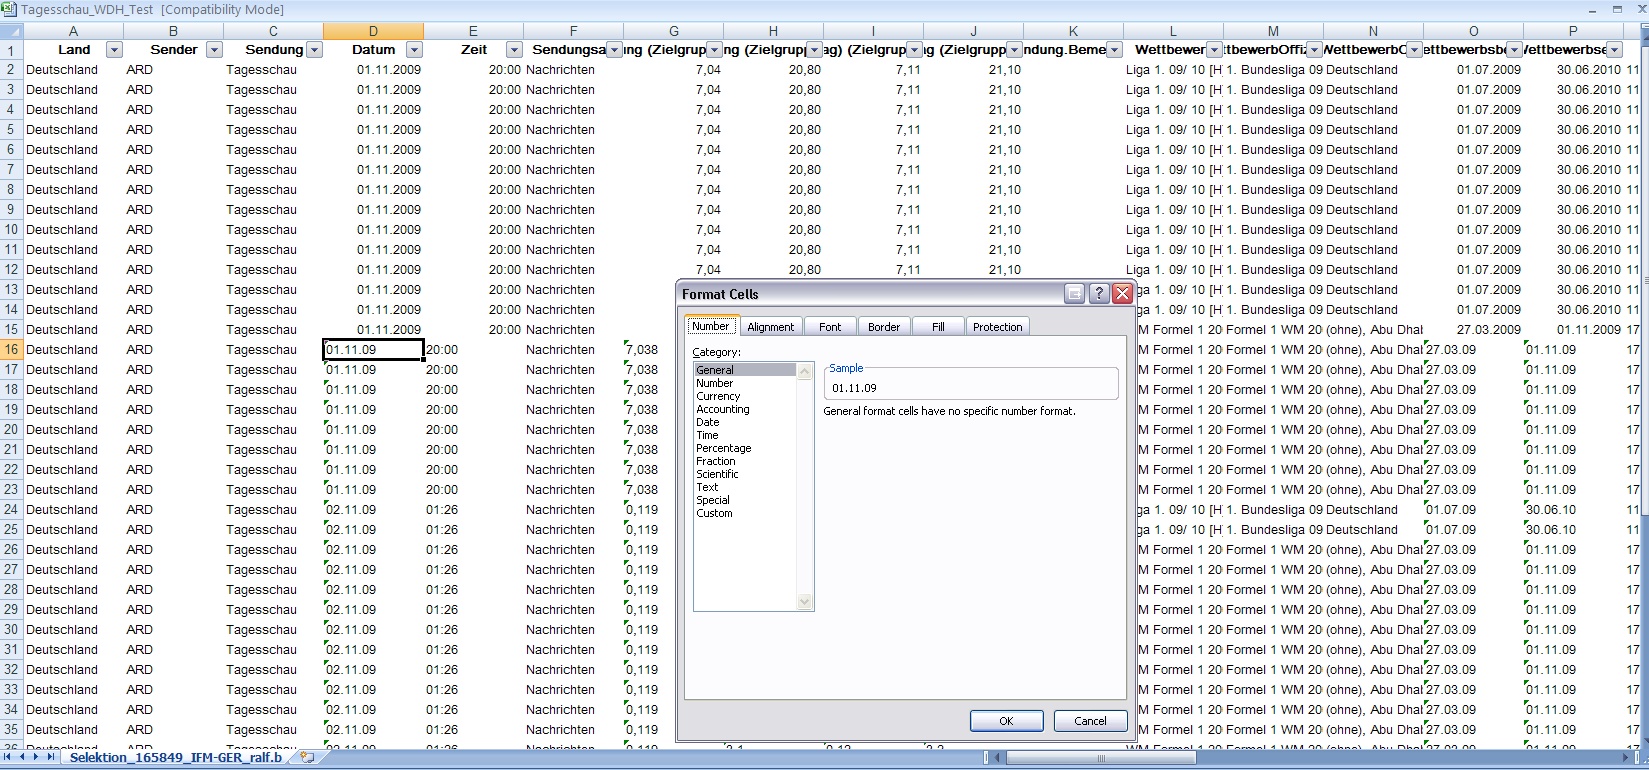1649x770 pixels.
Task: Select the Time category
Action: (745, 435)
